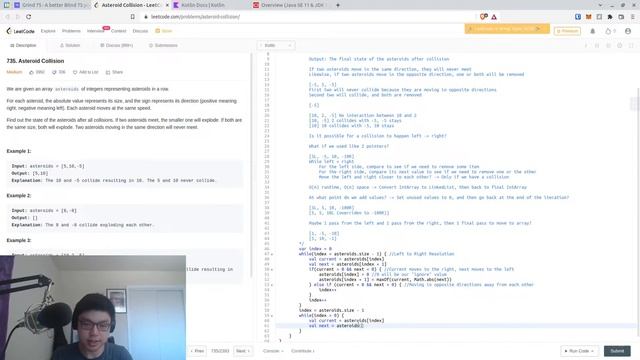Focus the browser address bar

pos(310,17)
